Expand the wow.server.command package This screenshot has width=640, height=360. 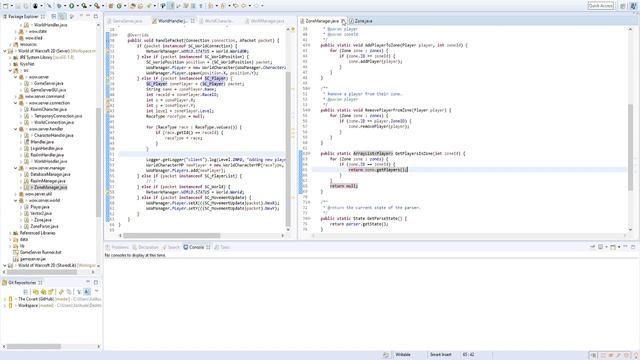coord(16,96)
